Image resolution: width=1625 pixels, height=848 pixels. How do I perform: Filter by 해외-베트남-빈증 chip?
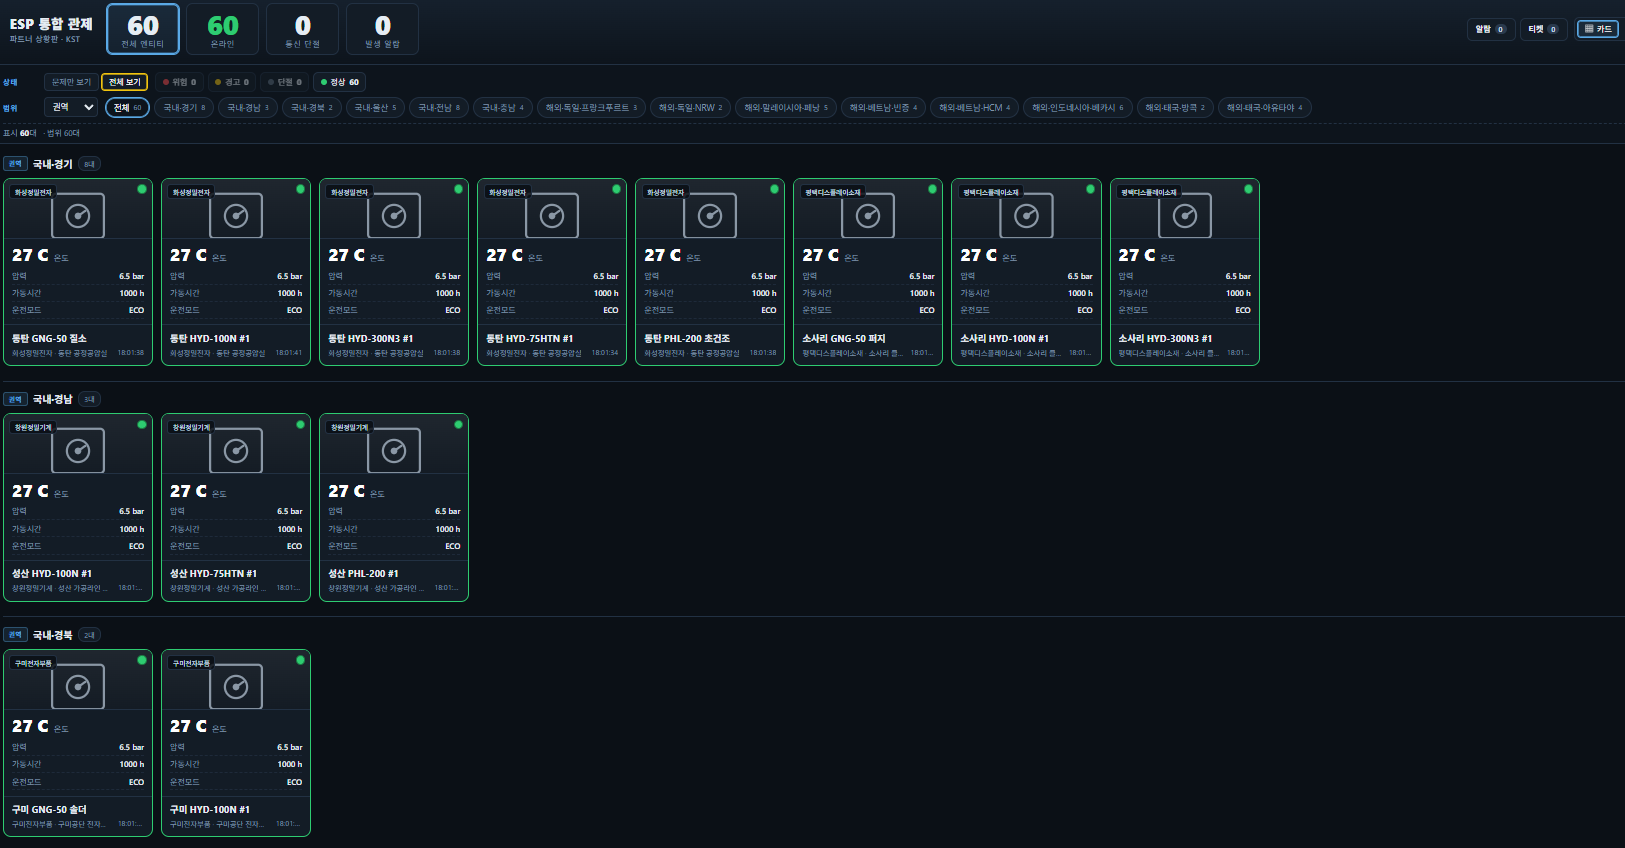click(x=883, y=107)
